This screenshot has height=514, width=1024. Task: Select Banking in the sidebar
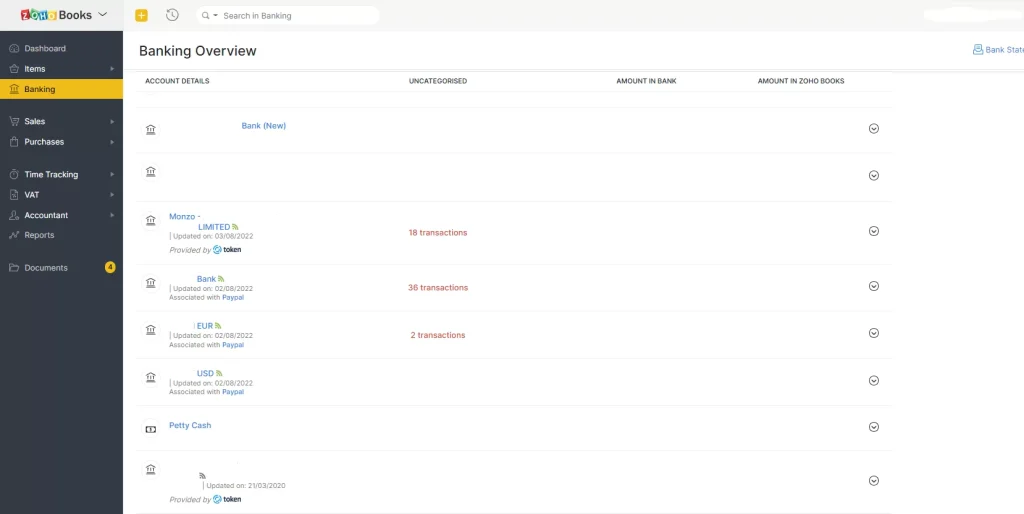pyautogui.click(x=61, y=89)
